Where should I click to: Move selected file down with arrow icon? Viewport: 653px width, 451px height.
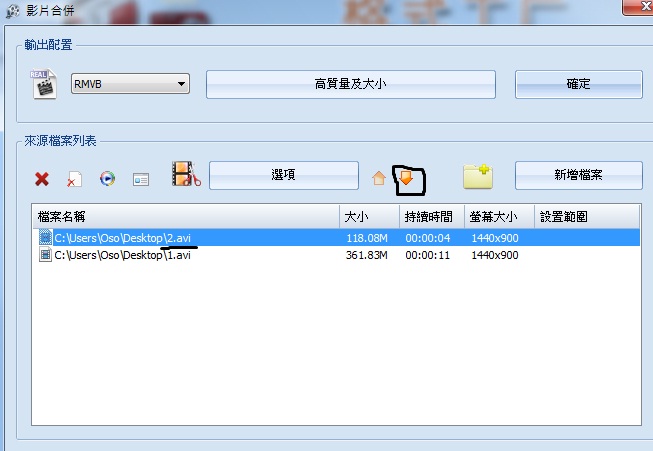[406, 177]
